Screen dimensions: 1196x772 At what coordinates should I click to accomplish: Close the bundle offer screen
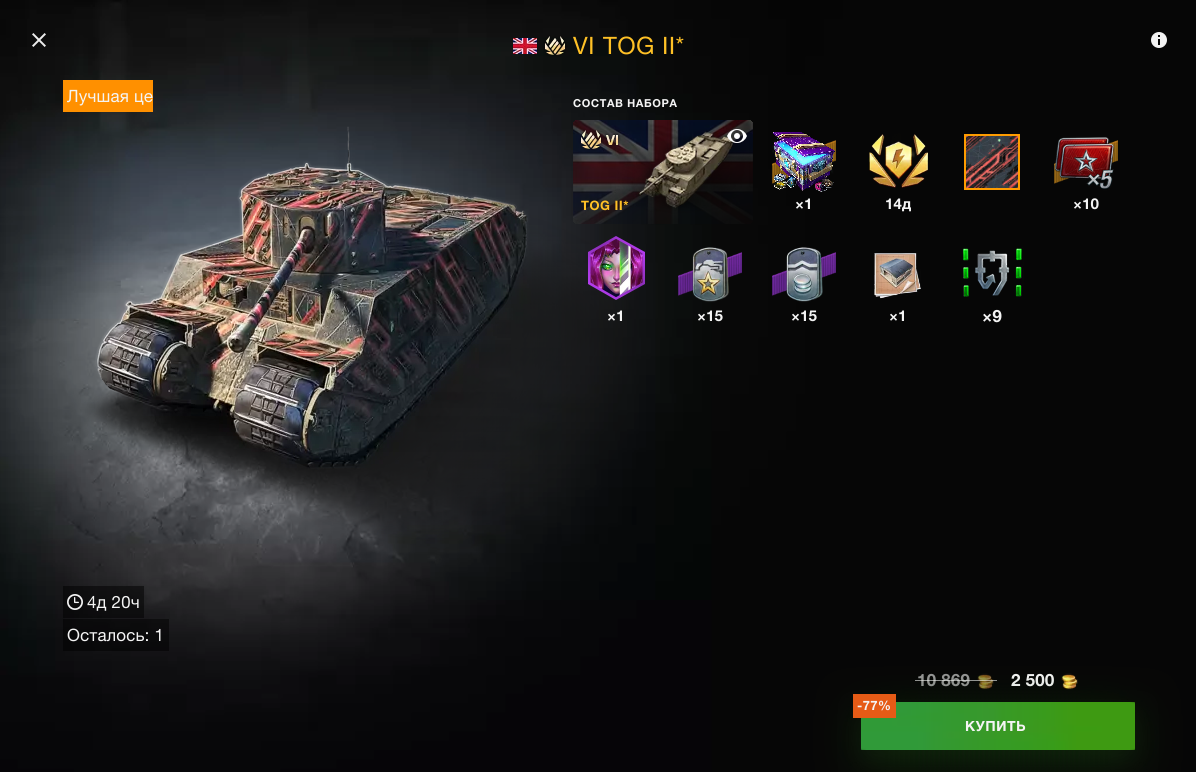click(39, 40)
